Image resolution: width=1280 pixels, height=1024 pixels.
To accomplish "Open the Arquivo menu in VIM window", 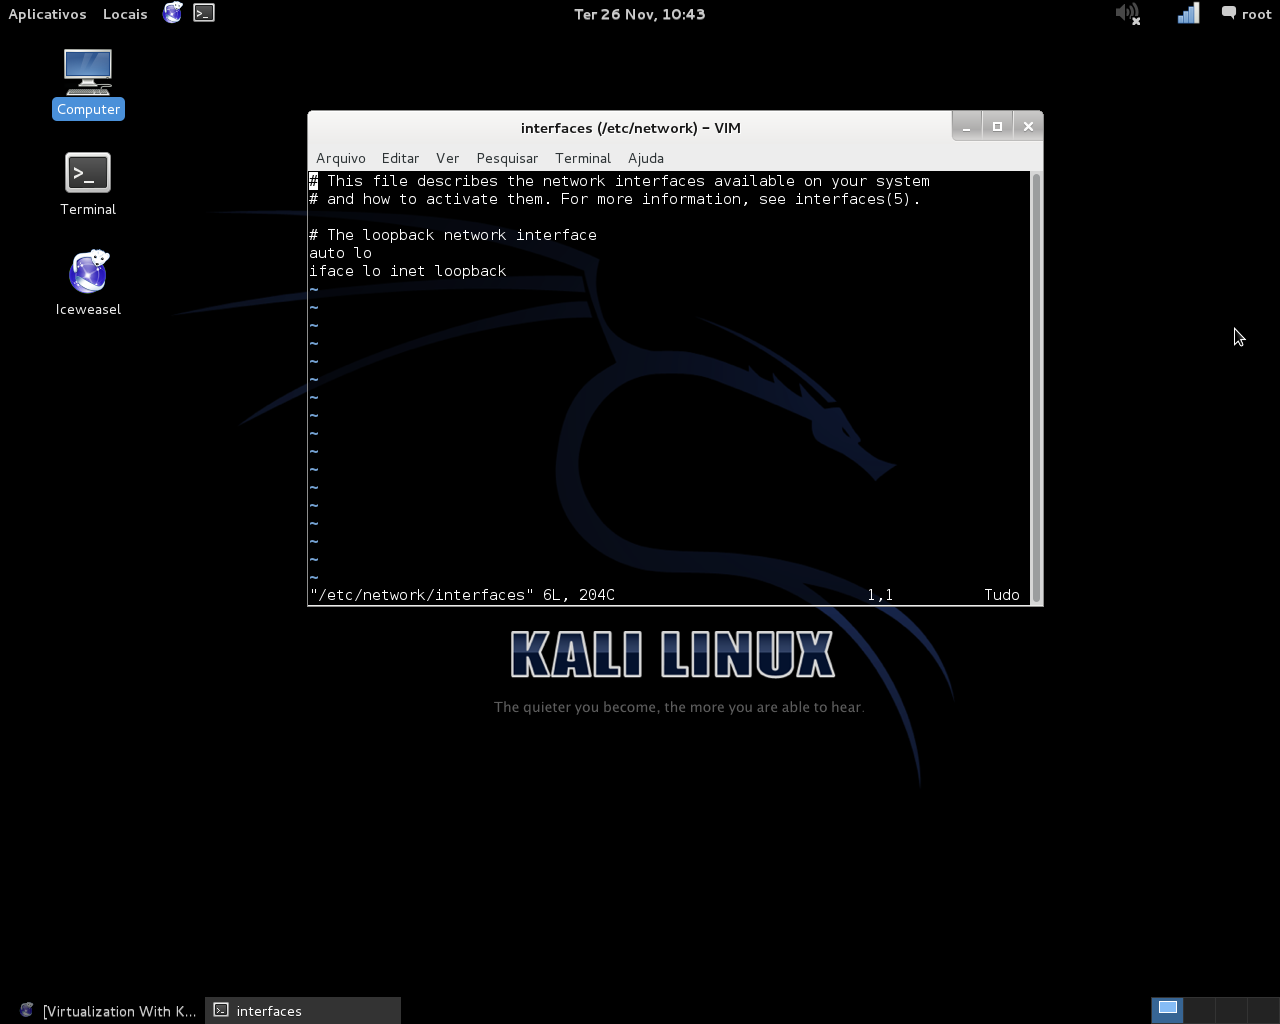I will 341,158.
